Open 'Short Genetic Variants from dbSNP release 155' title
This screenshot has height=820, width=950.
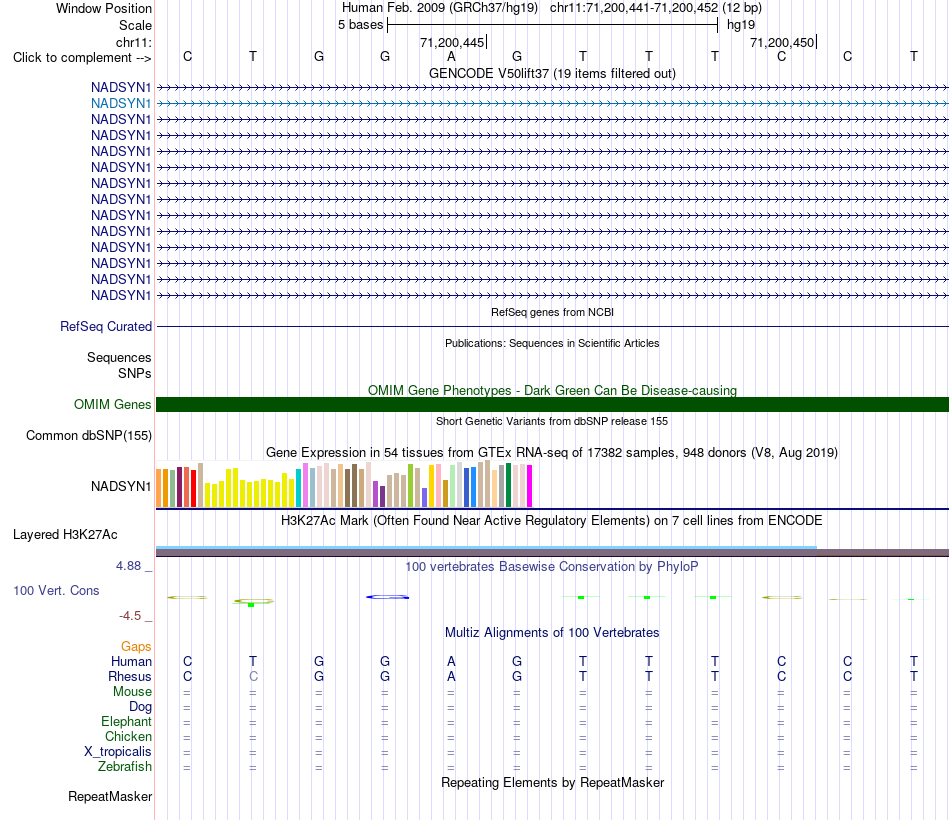[552, 421]
